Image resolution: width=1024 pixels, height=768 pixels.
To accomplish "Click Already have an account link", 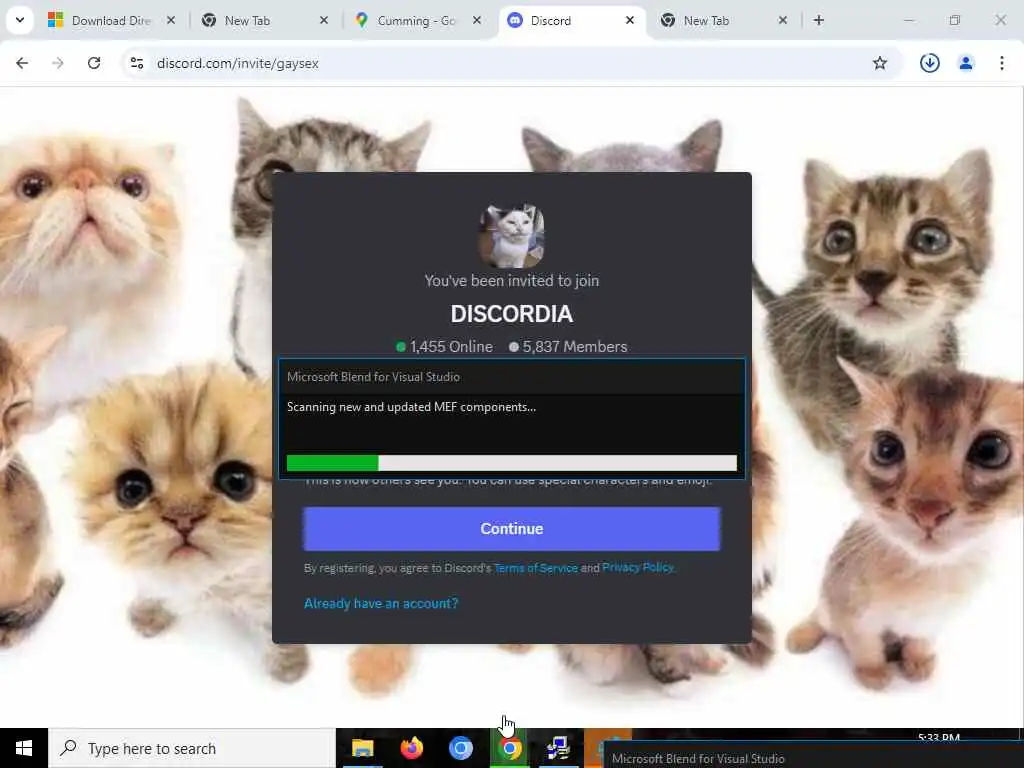I will (381, 603).
